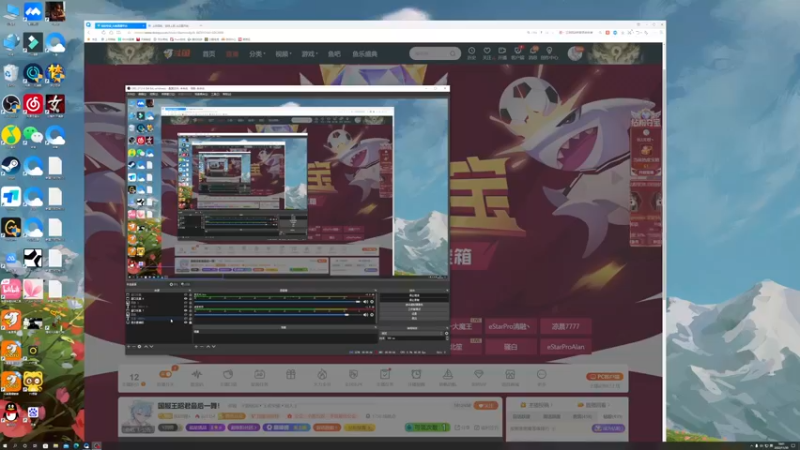This screenshot has width=800, height=450.
Task: Toggle the orange switch in activity bar
Action: pyautogui.click(x=165, y=374)
